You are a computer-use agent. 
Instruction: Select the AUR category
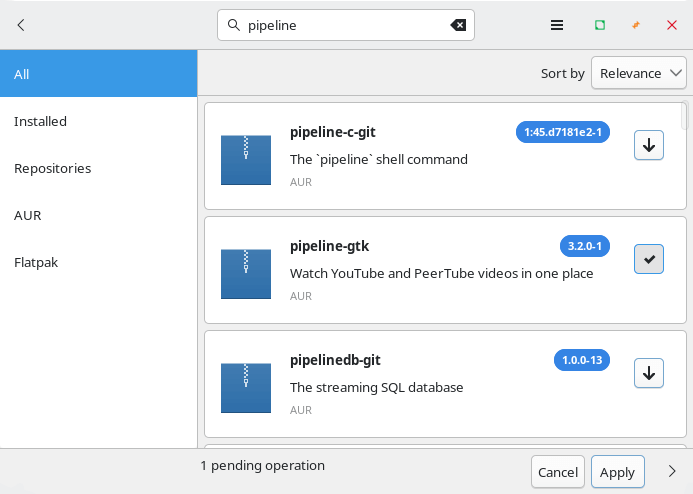tap(99, 215)
